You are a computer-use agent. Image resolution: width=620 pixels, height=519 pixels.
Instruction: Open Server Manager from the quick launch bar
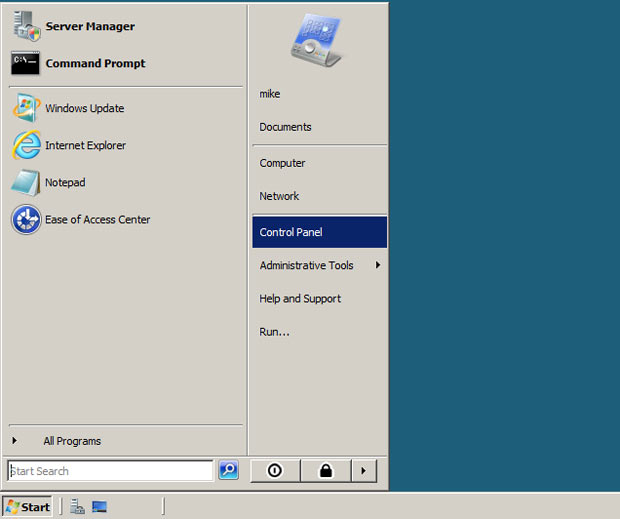point(77,506)
